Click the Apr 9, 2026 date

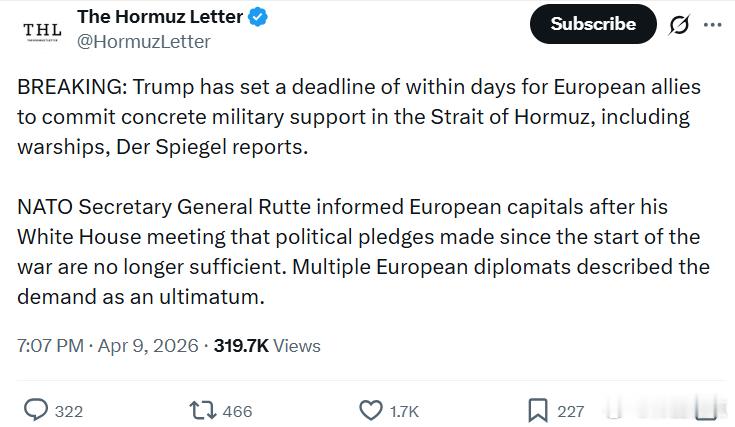coord(148,346)
